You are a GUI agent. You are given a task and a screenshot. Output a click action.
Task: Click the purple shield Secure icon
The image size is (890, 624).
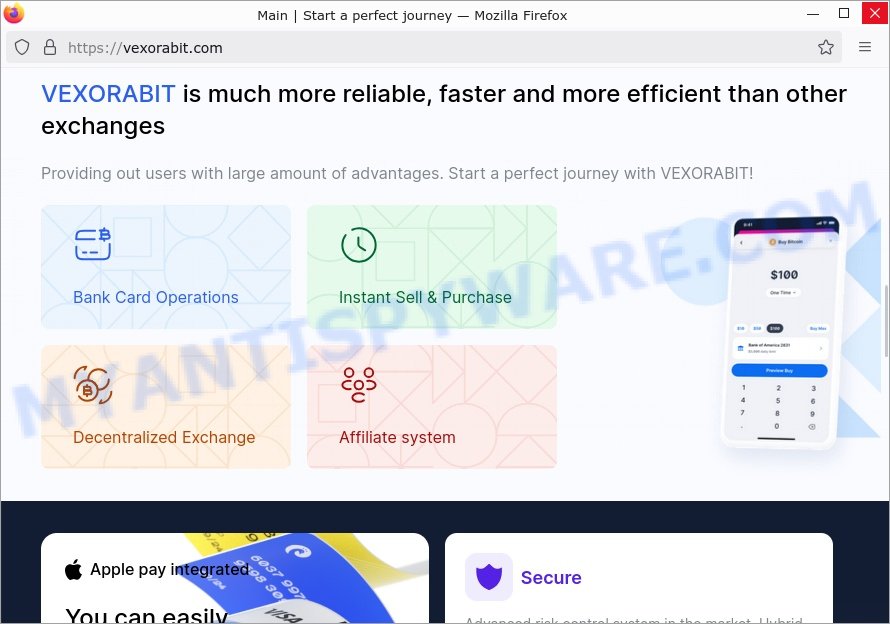[489, 577]
